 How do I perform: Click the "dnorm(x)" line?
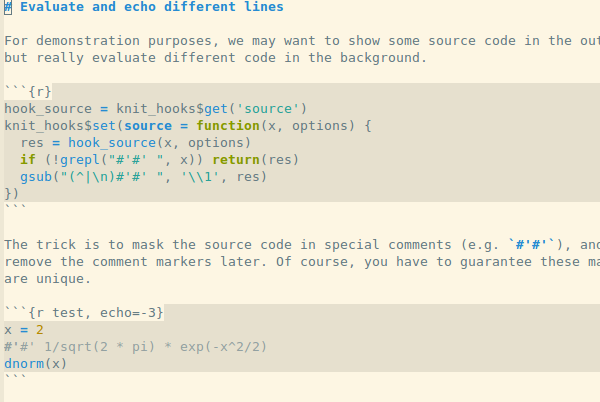[36, 363]
